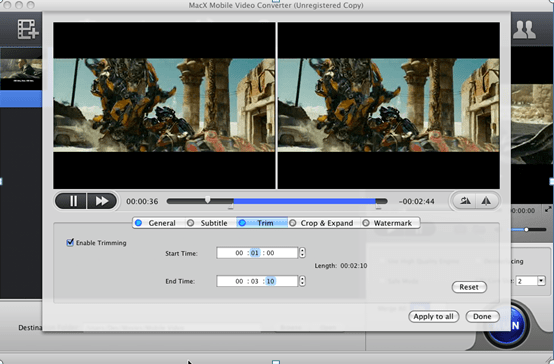Click the flip video mirror icon

click(x=487, y=201)
